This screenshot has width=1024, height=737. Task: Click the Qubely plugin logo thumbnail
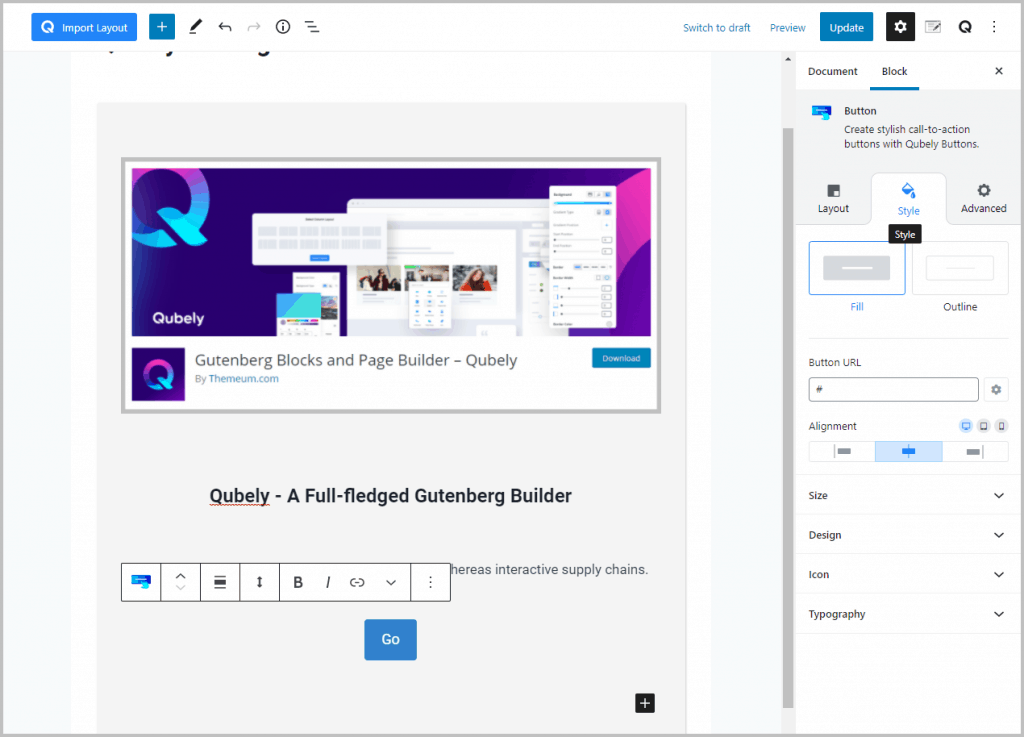(x=158, y=374)
